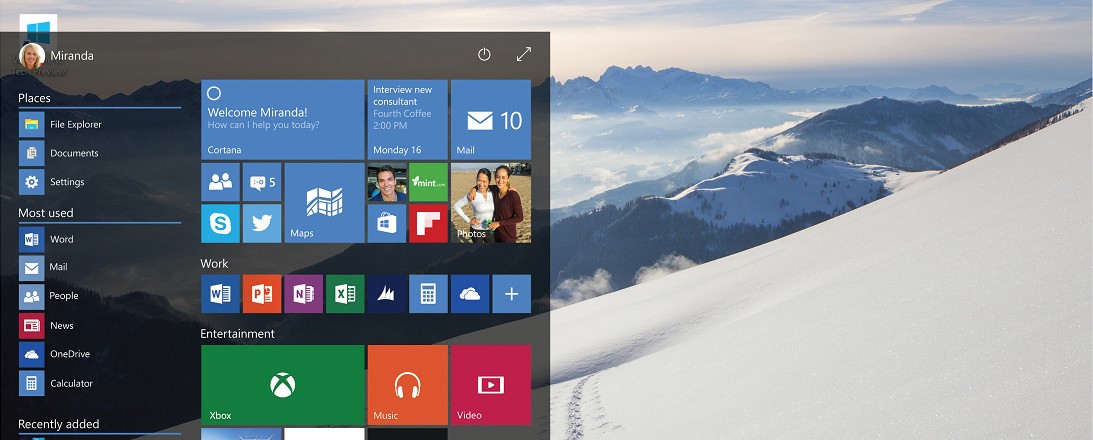Image resolution: width=1093 pixels, height=440 pixels.
Task: Open the Word tile in Work group
Action: coord(220,294)
